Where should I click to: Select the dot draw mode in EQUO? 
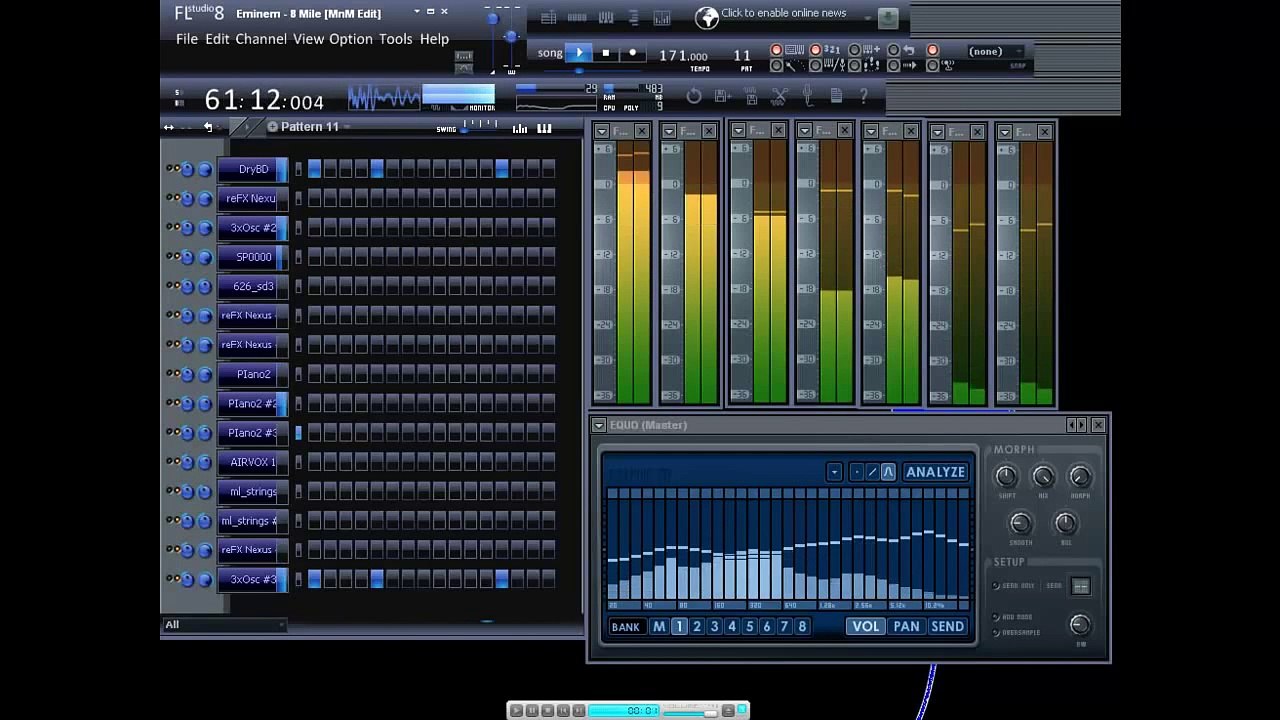coord(857,472)
